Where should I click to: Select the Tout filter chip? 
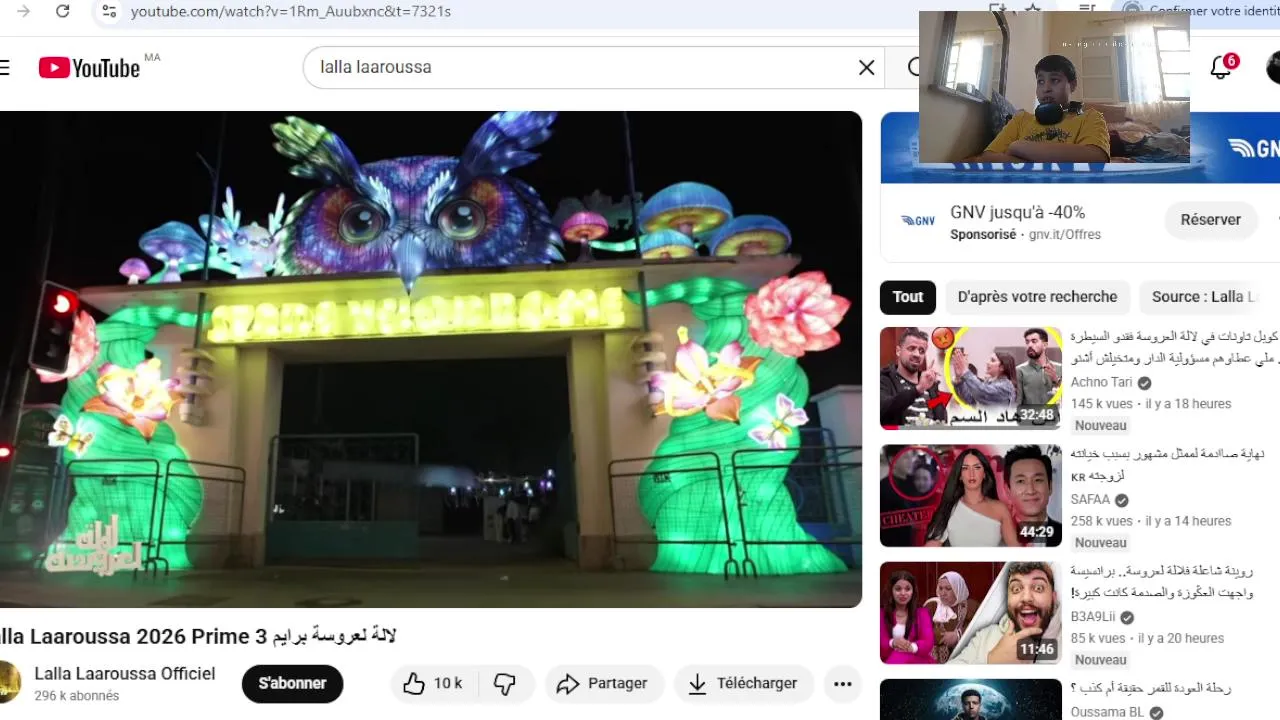tap(908, 297)
